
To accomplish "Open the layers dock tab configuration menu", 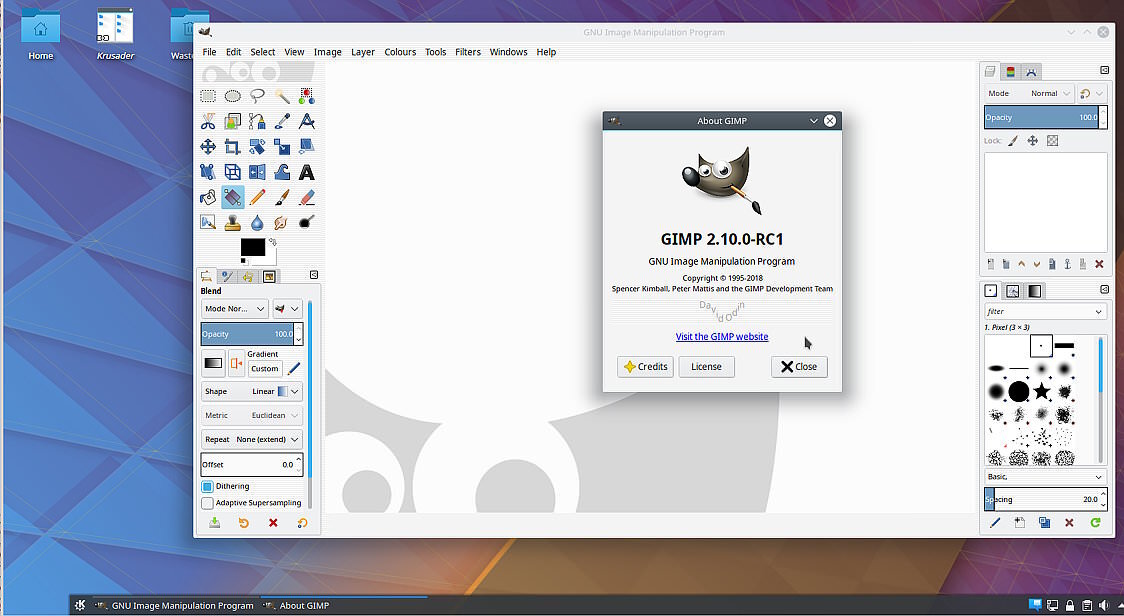I will point(1105,70).
